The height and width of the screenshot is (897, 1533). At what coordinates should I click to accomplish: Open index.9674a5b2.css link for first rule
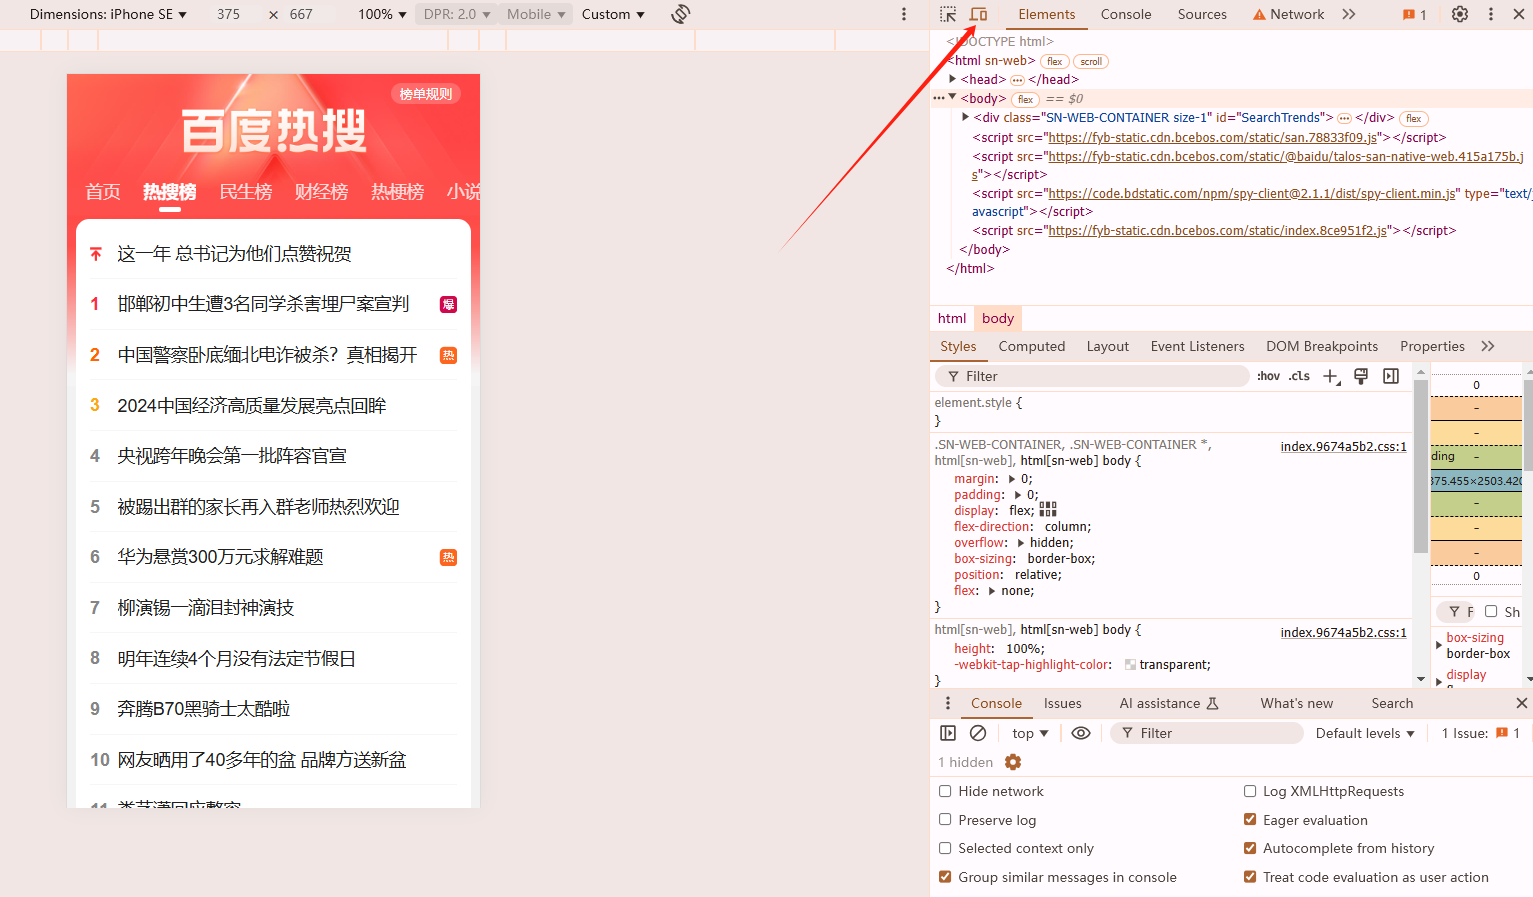1343,447
